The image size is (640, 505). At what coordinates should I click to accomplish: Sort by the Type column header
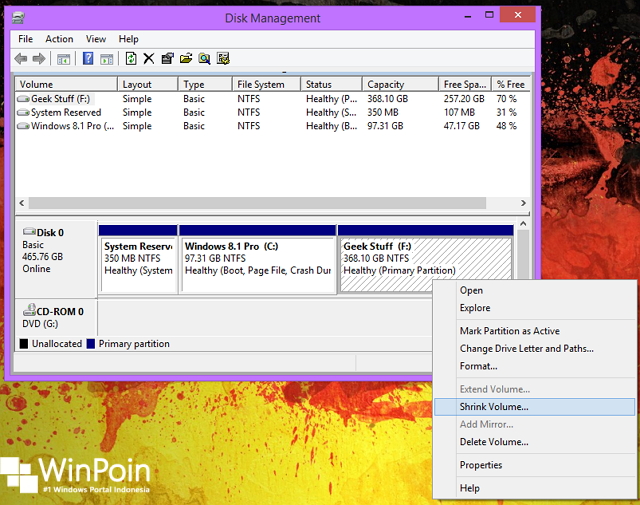coord(205,84)
